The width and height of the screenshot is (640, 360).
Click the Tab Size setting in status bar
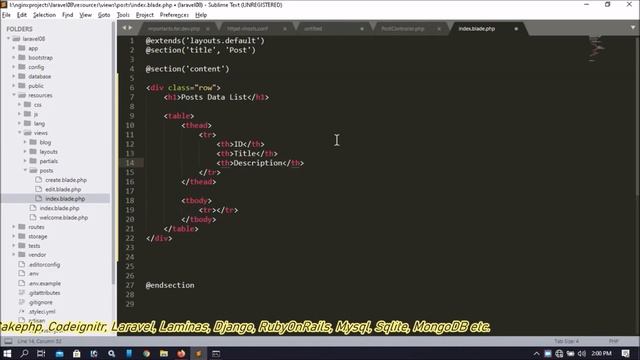566,341
